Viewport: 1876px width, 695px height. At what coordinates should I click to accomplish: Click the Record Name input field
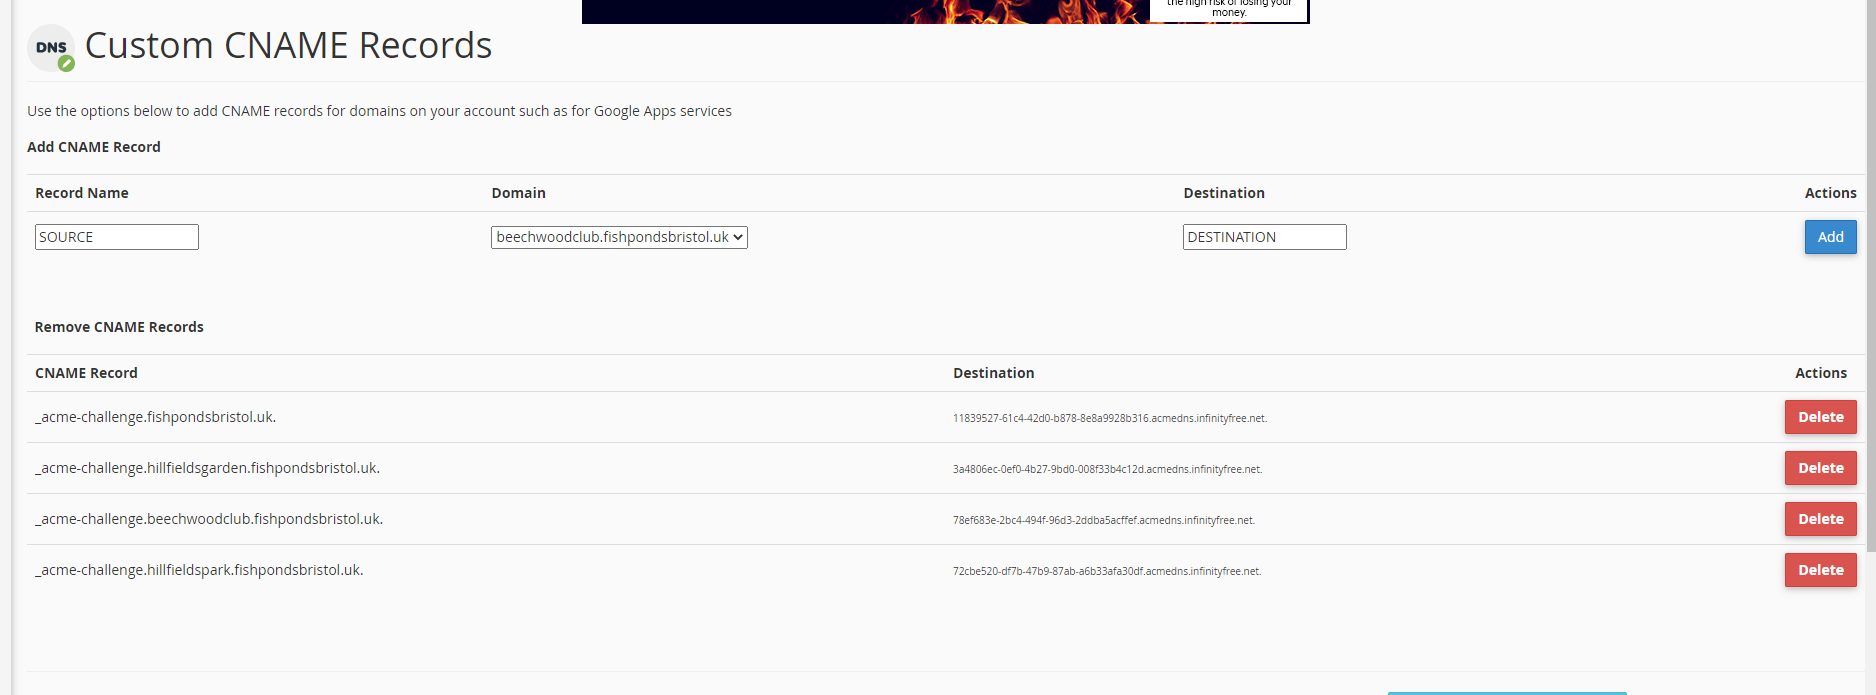(x=117, y=237)
